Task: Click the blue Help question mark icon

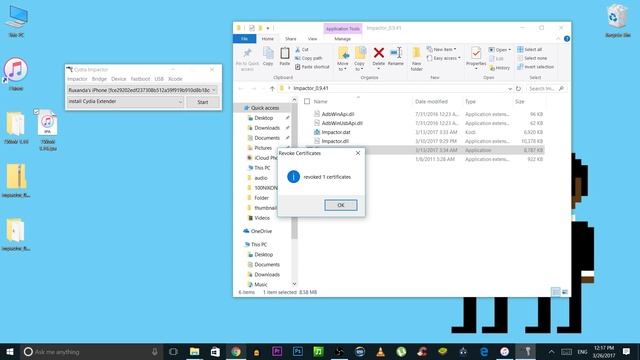Action: [567, 39]
